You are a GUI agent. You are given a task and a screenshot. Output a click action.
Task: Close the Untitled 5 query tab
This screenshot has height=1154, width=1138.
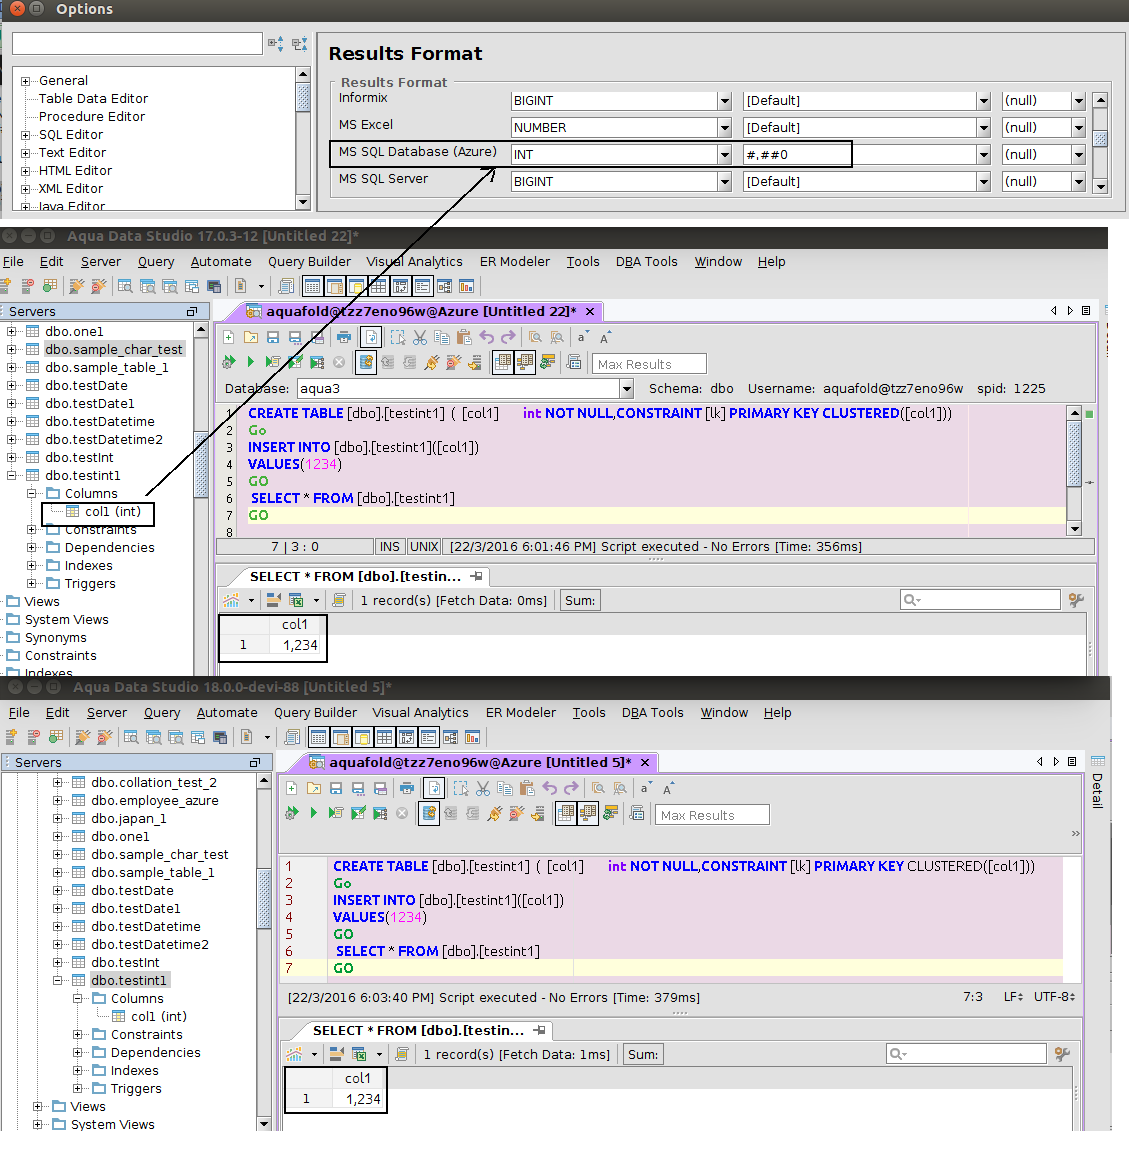click(645, 762)
